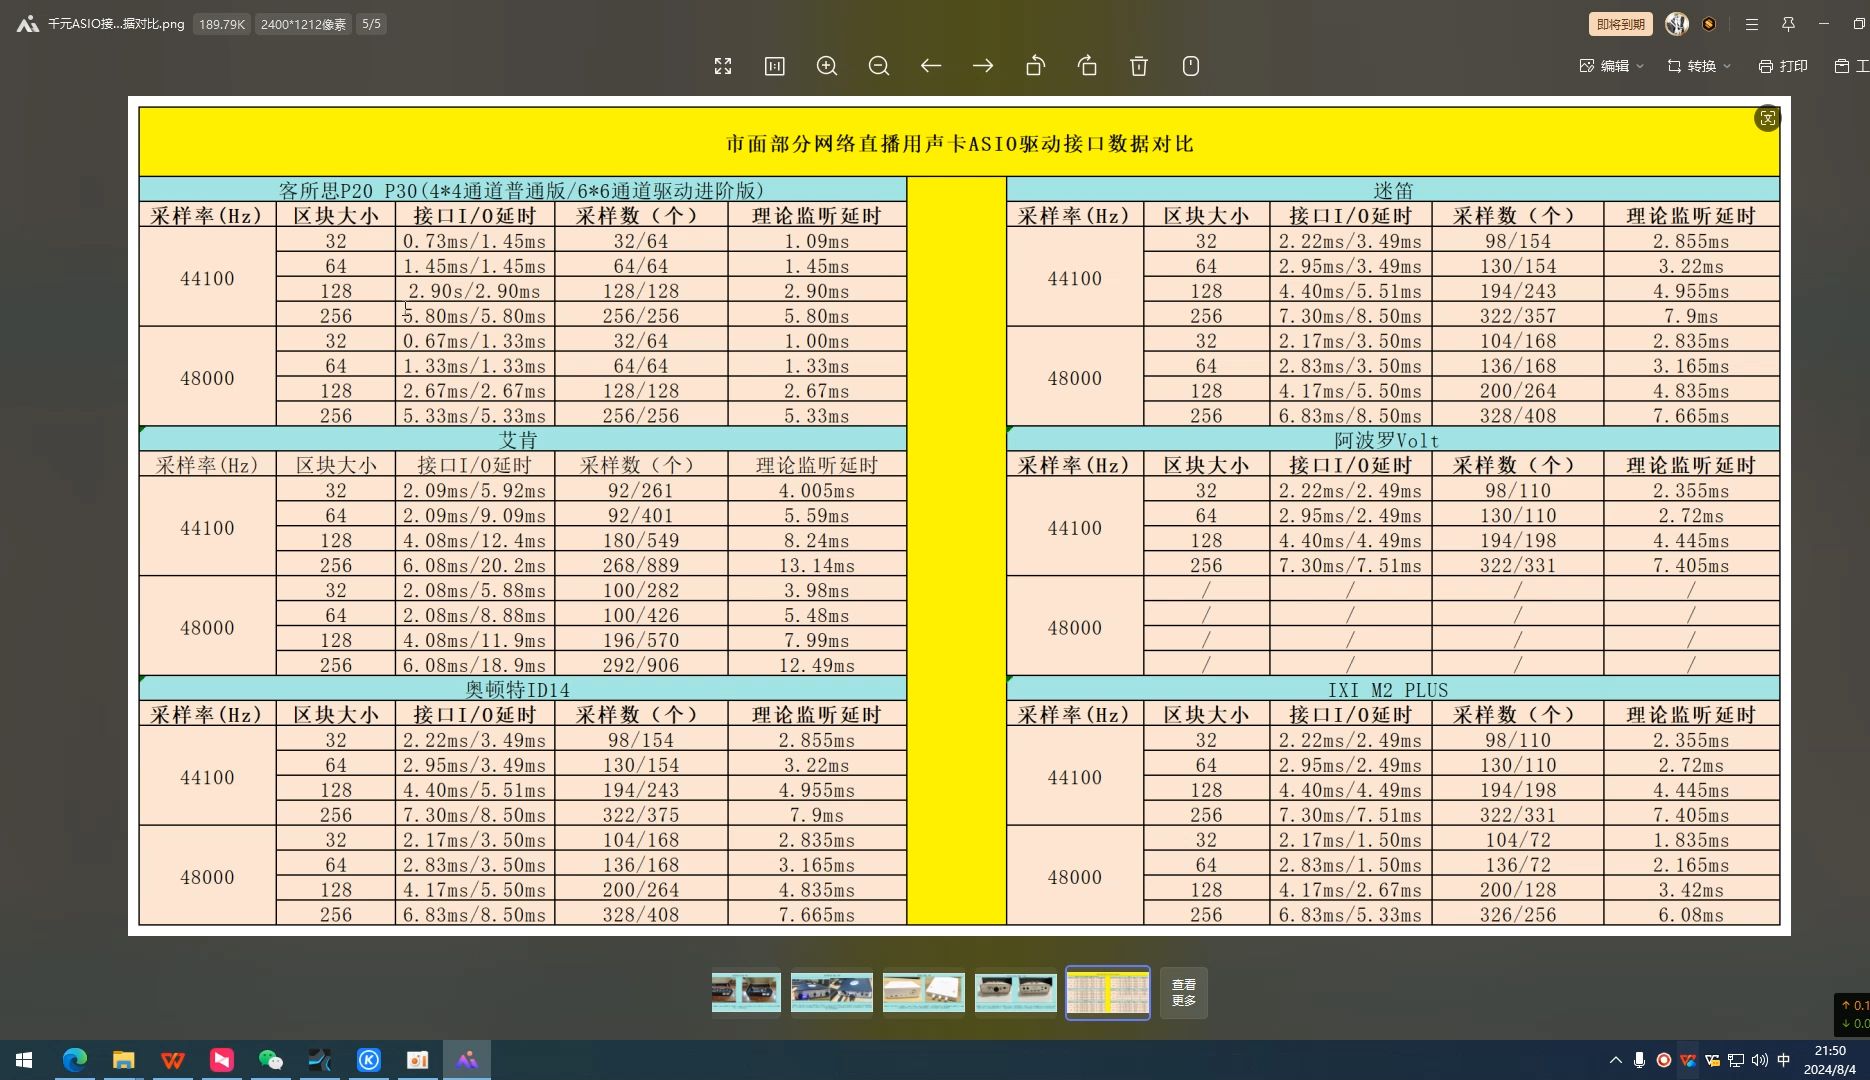The width and height of the screenshot is (1870, 1080).
Task: Click the cell reading 2.90s/2.90ms
Action: pos(475,291)
